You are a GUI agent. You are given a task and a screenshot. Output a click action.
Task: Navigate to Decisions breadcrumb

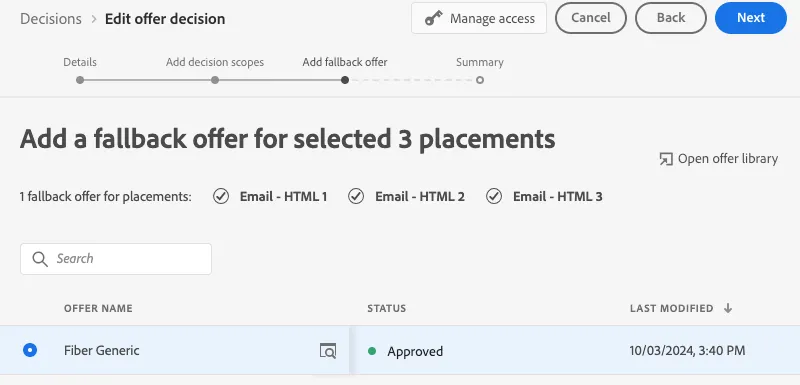click(51, 19)
